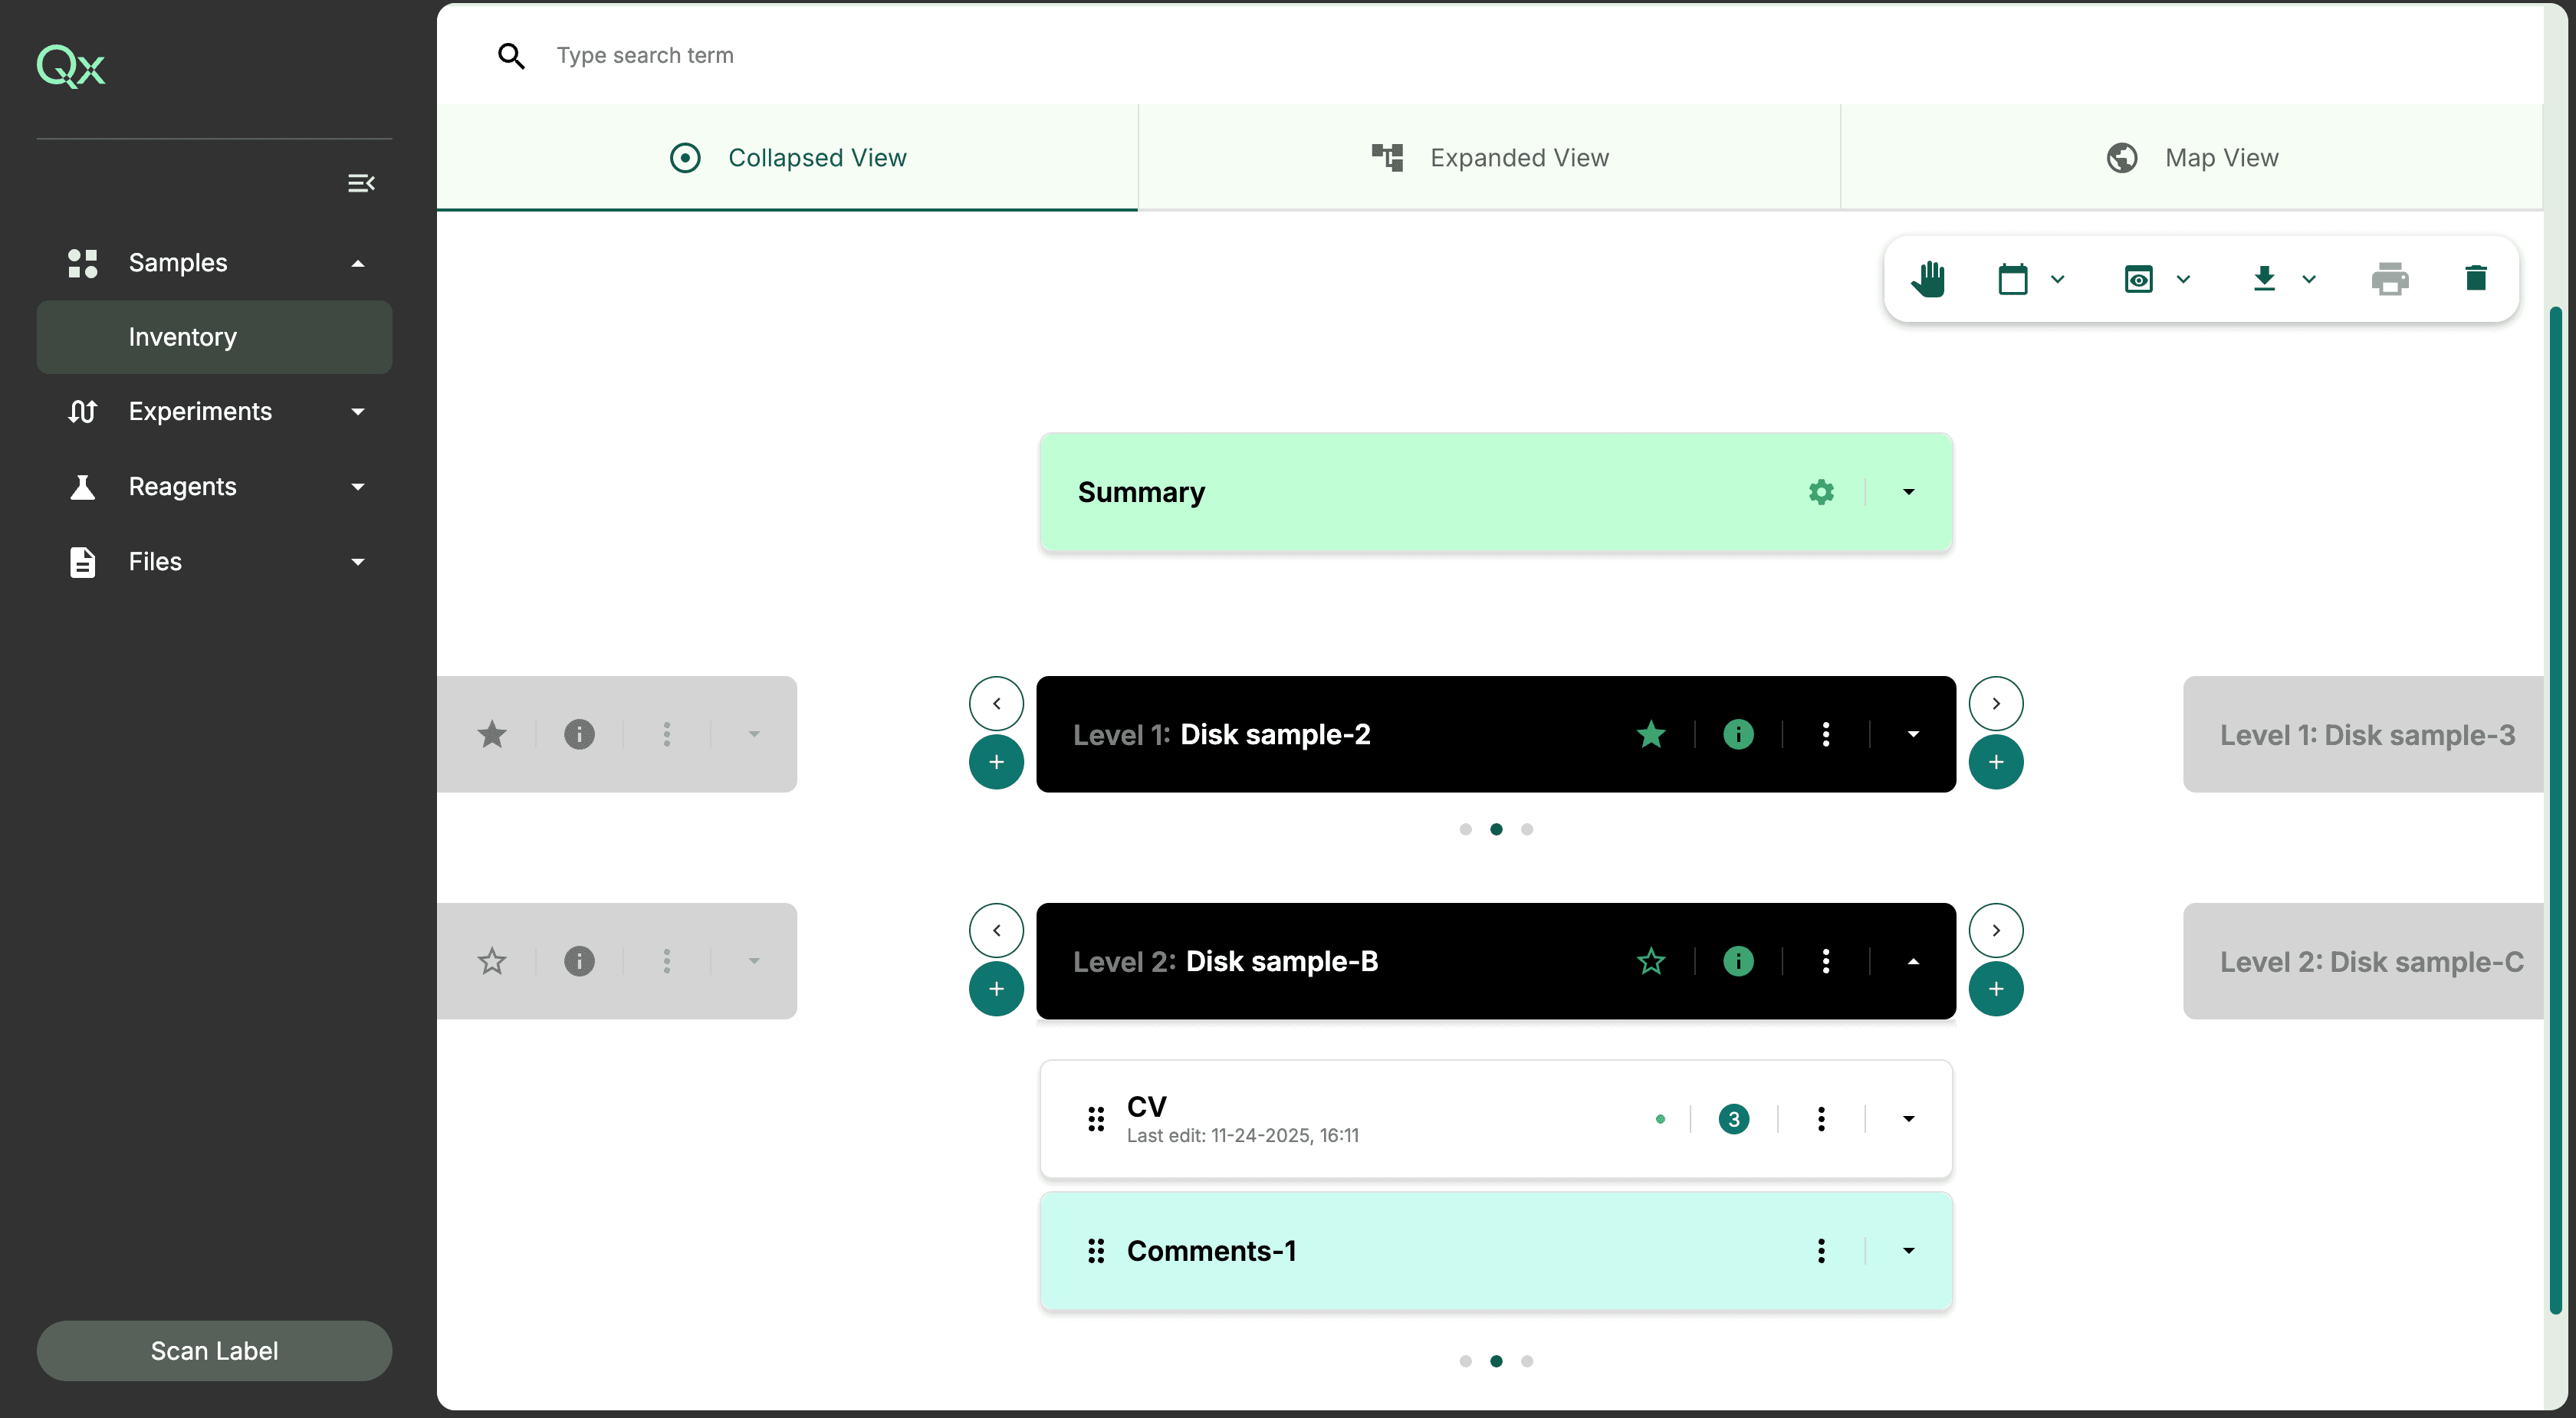Click info icon on Disk sample-2
The height and width of the screenshot is (1418, 2576).
tap(1738, 735)
